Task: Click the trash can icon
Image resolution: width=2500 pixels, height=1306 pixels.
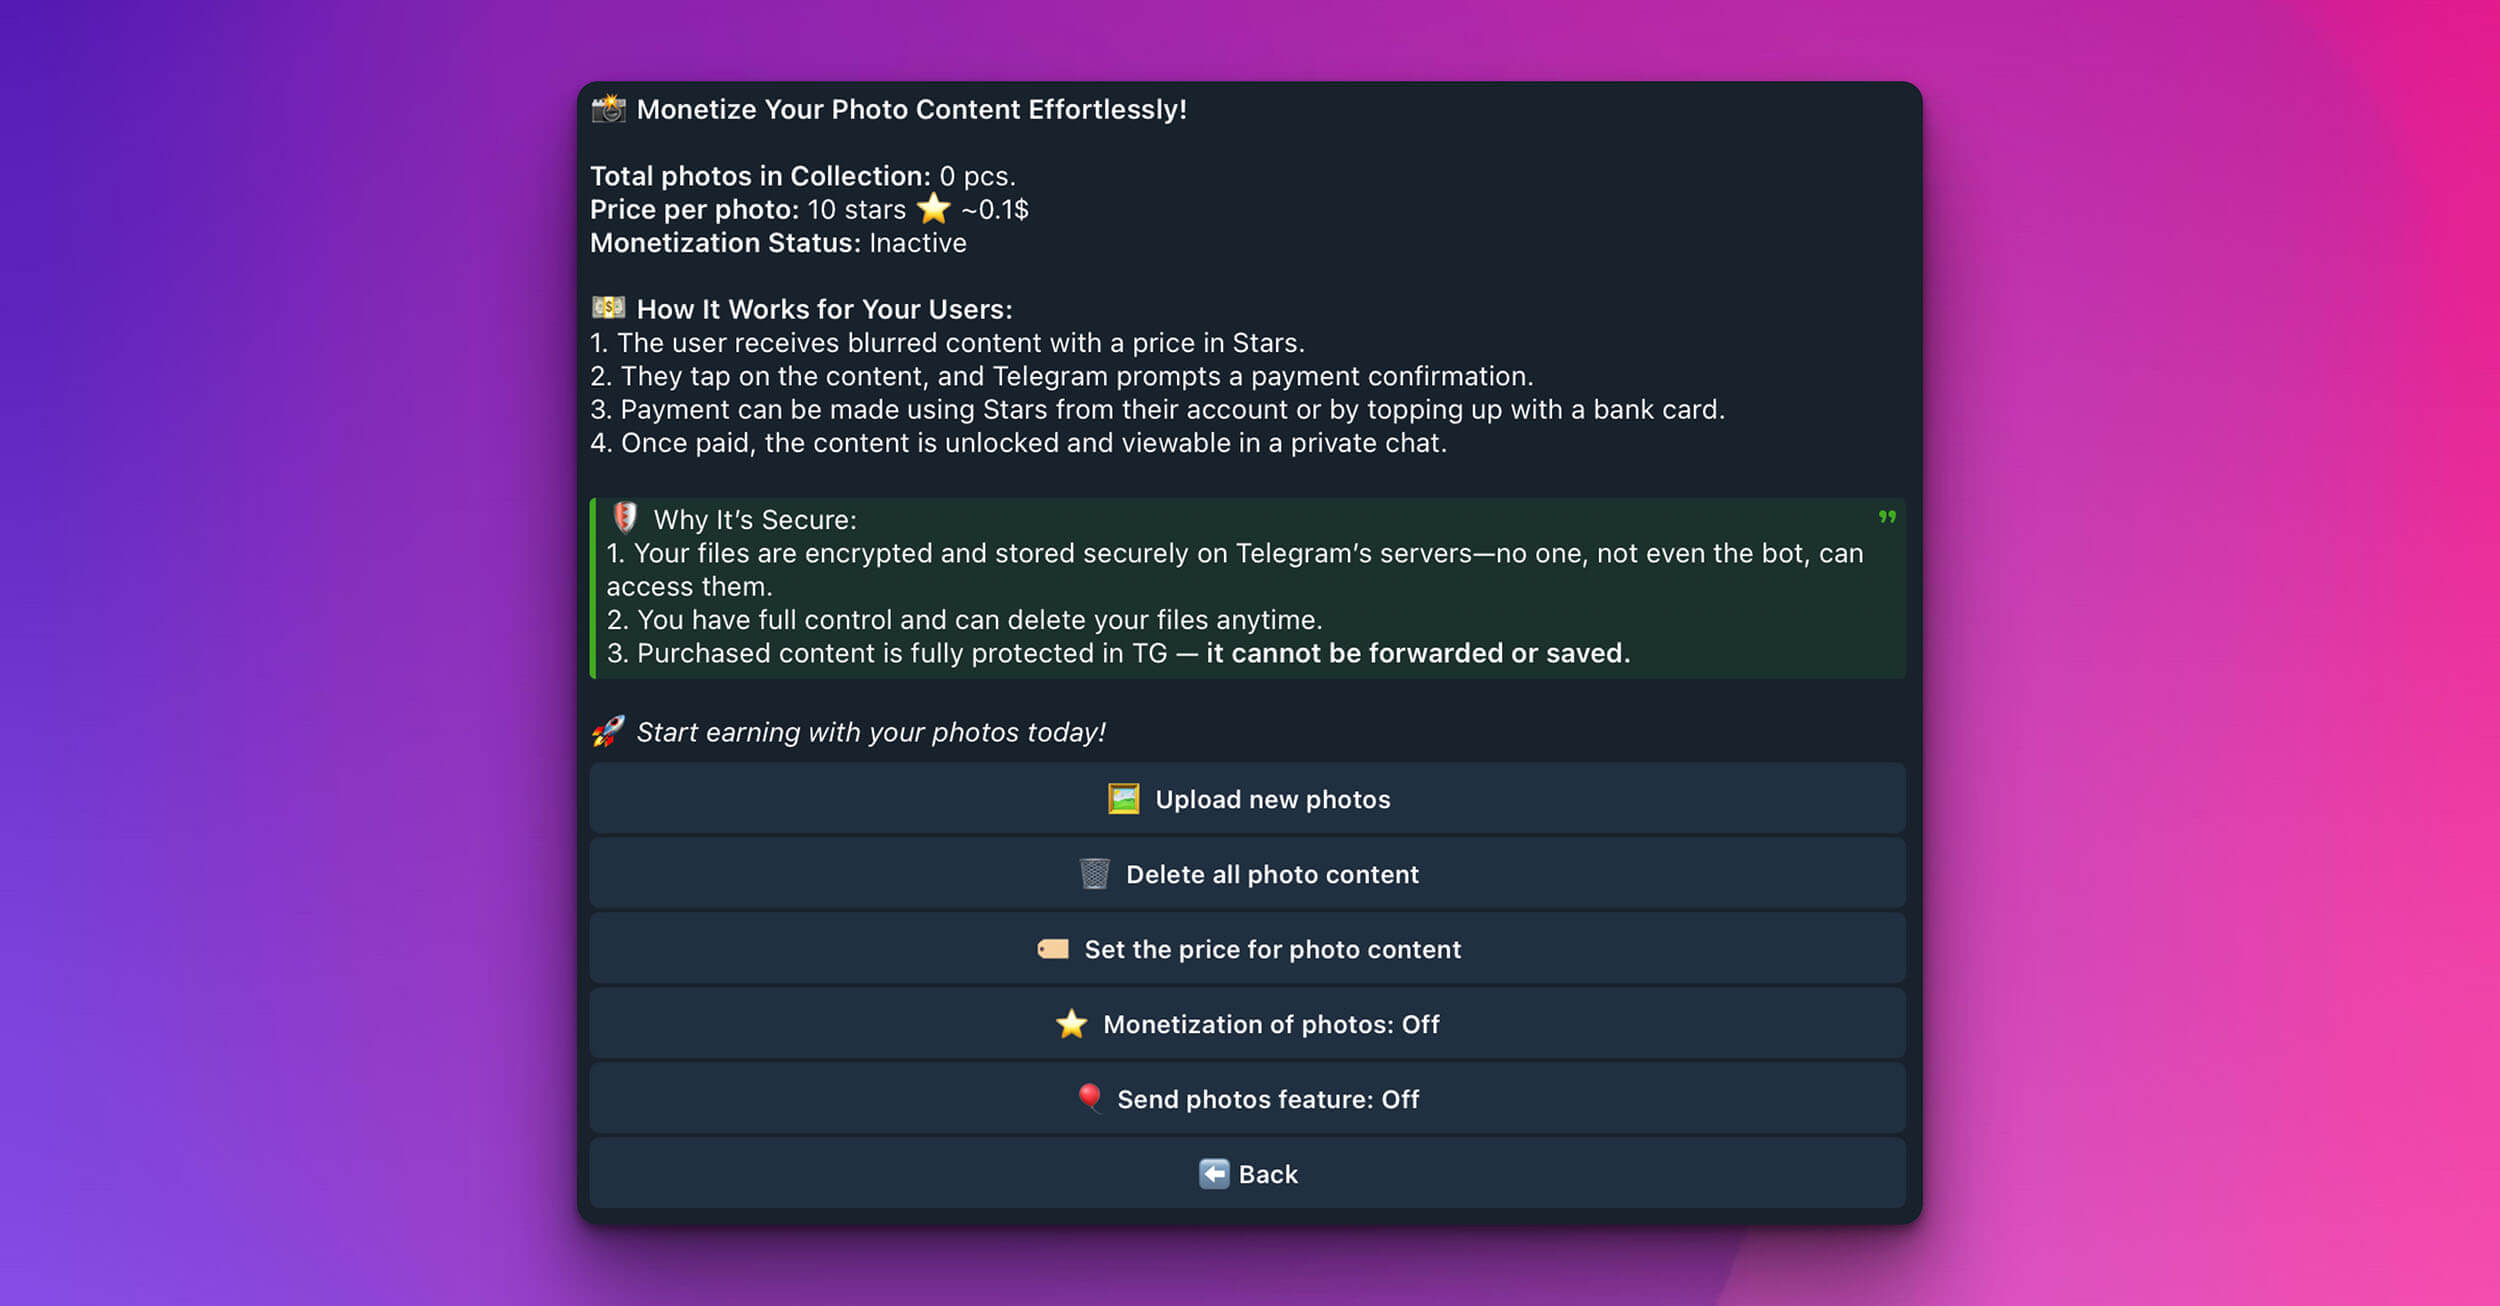Action: tap(1094, 874)
